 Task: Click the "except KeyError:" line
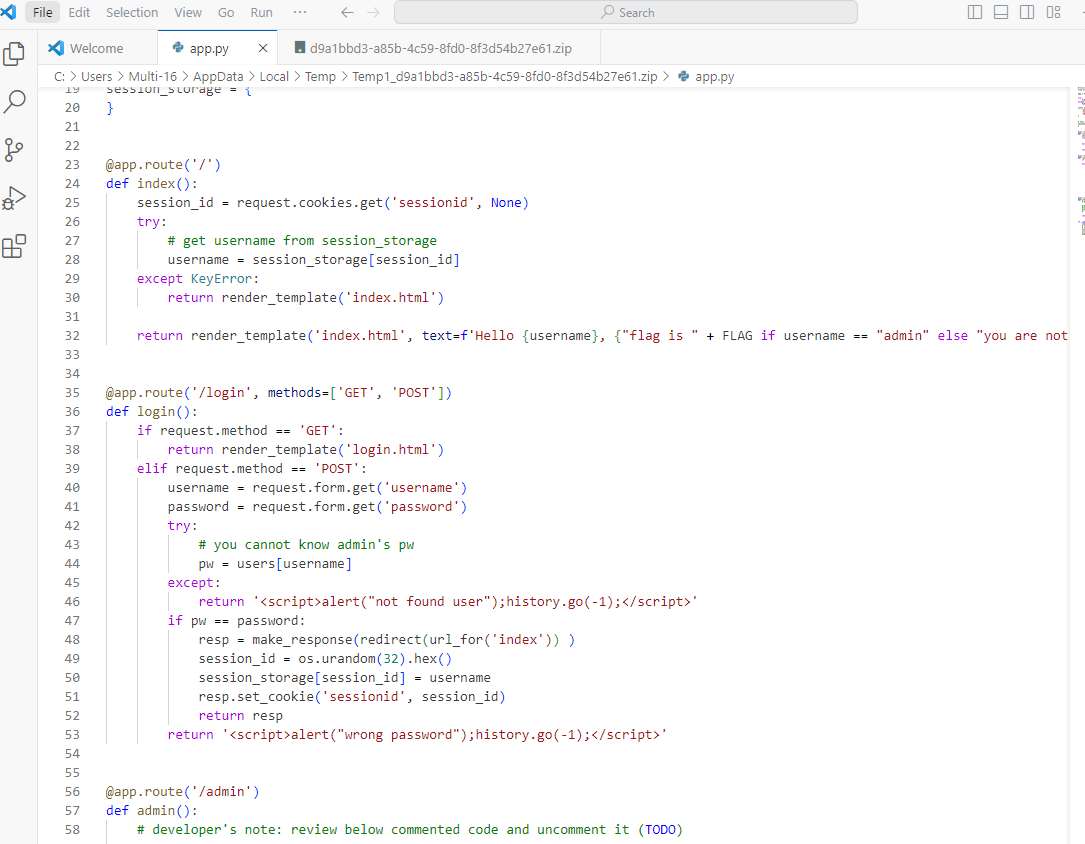pyautogui.click(x=198, y=279)
